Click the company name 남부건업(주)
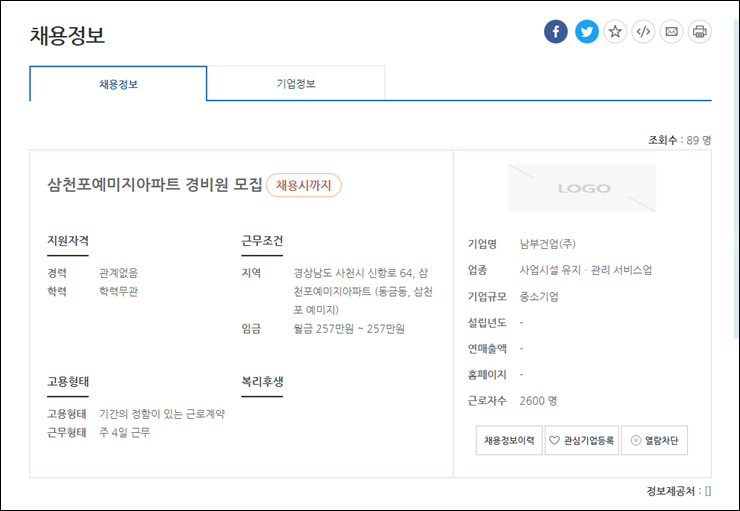Viewport: 740px width, 511px height. pyautogui.click(x=547, y=244)
